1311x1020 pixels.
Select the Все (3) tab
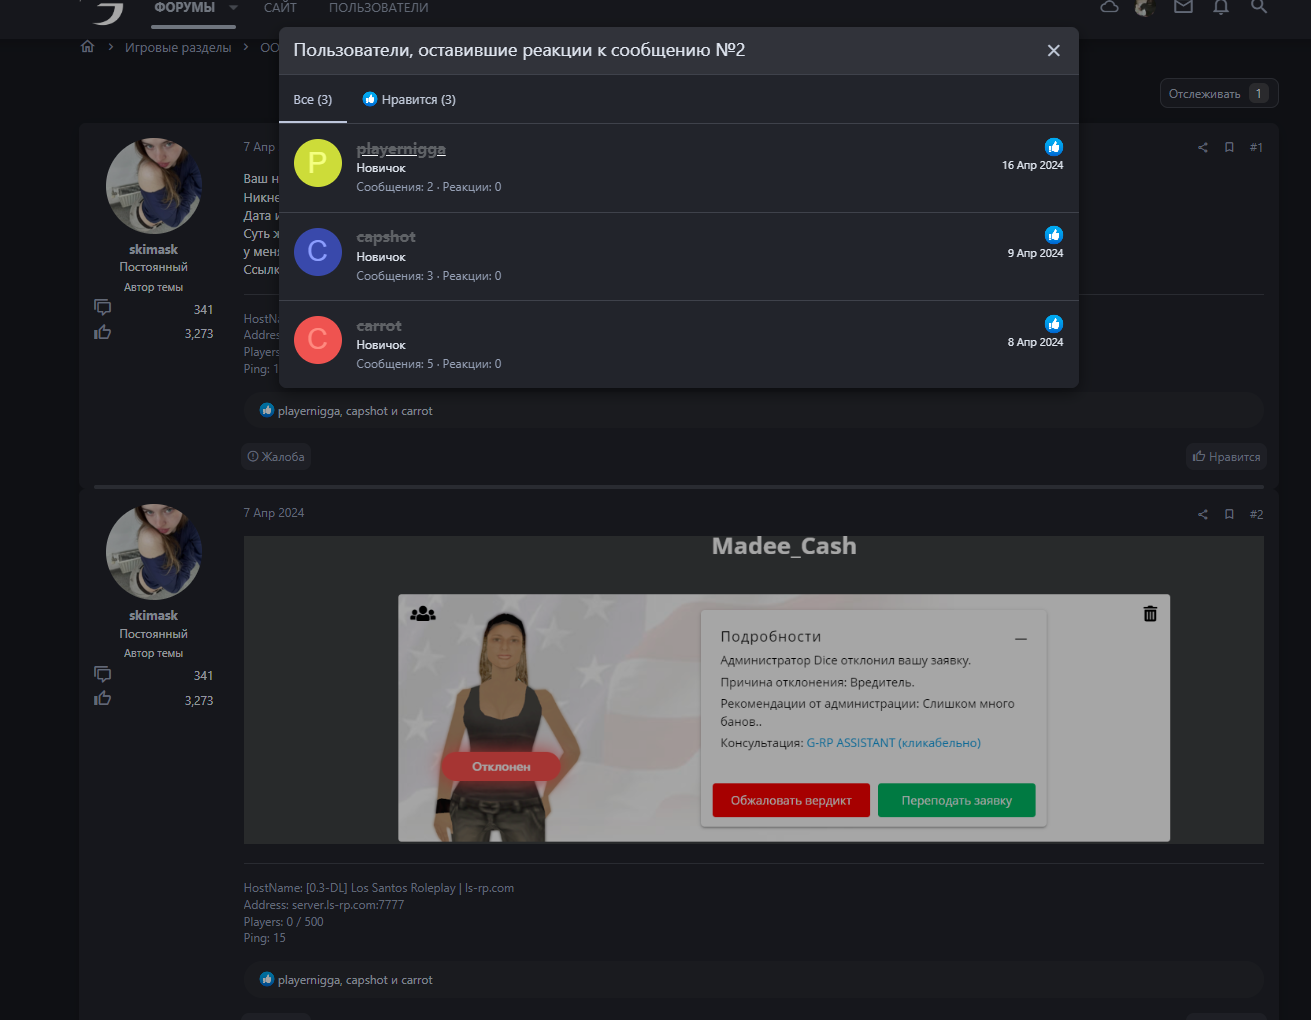[x=313, y=100]
